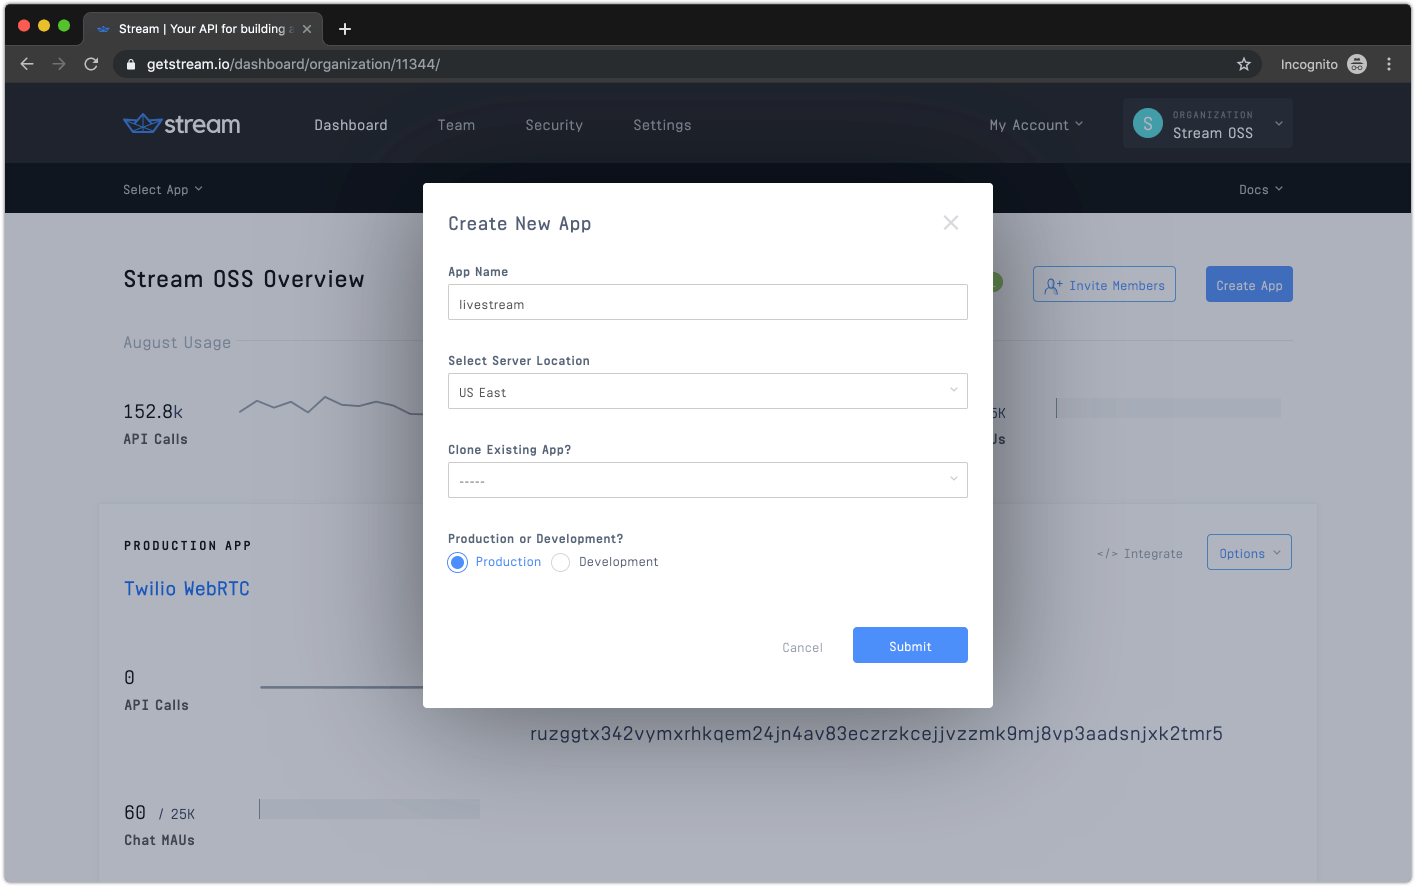Image resolution: width=1415 pixels, height=887 pixels.
Task: Submit the new app form
Action: (910, 645)
